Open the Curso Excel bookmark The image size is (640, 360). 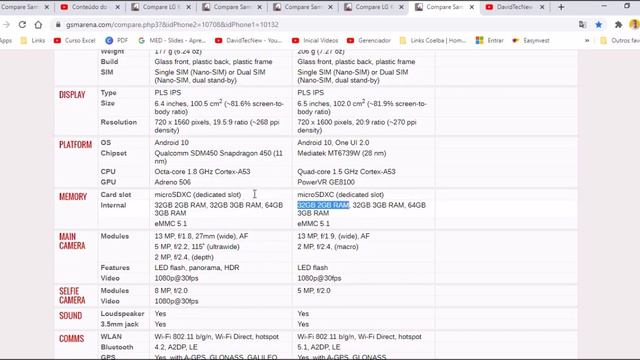coord(75,40)
